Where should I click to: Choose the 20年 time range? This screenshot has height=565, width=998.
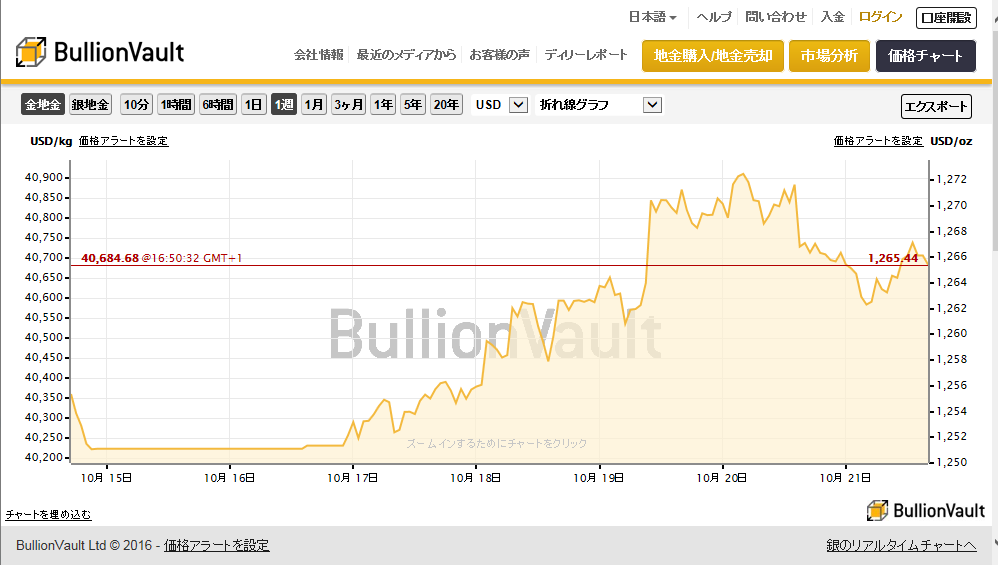(x=446, y=104)
